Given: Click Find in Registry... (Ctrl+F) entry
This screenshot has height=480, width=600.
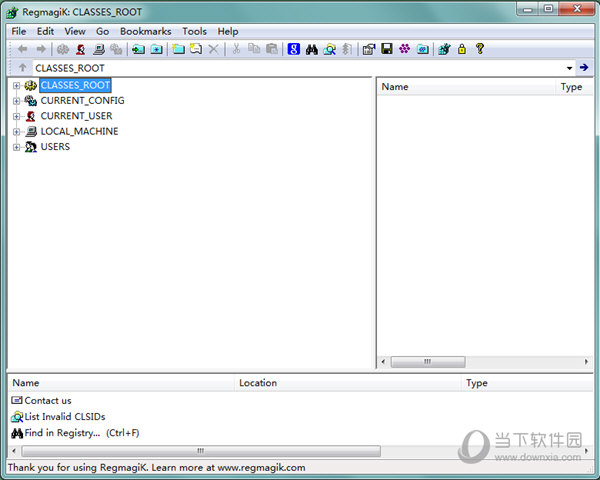Looking at the screenshot, I should [x=75, y=433].
